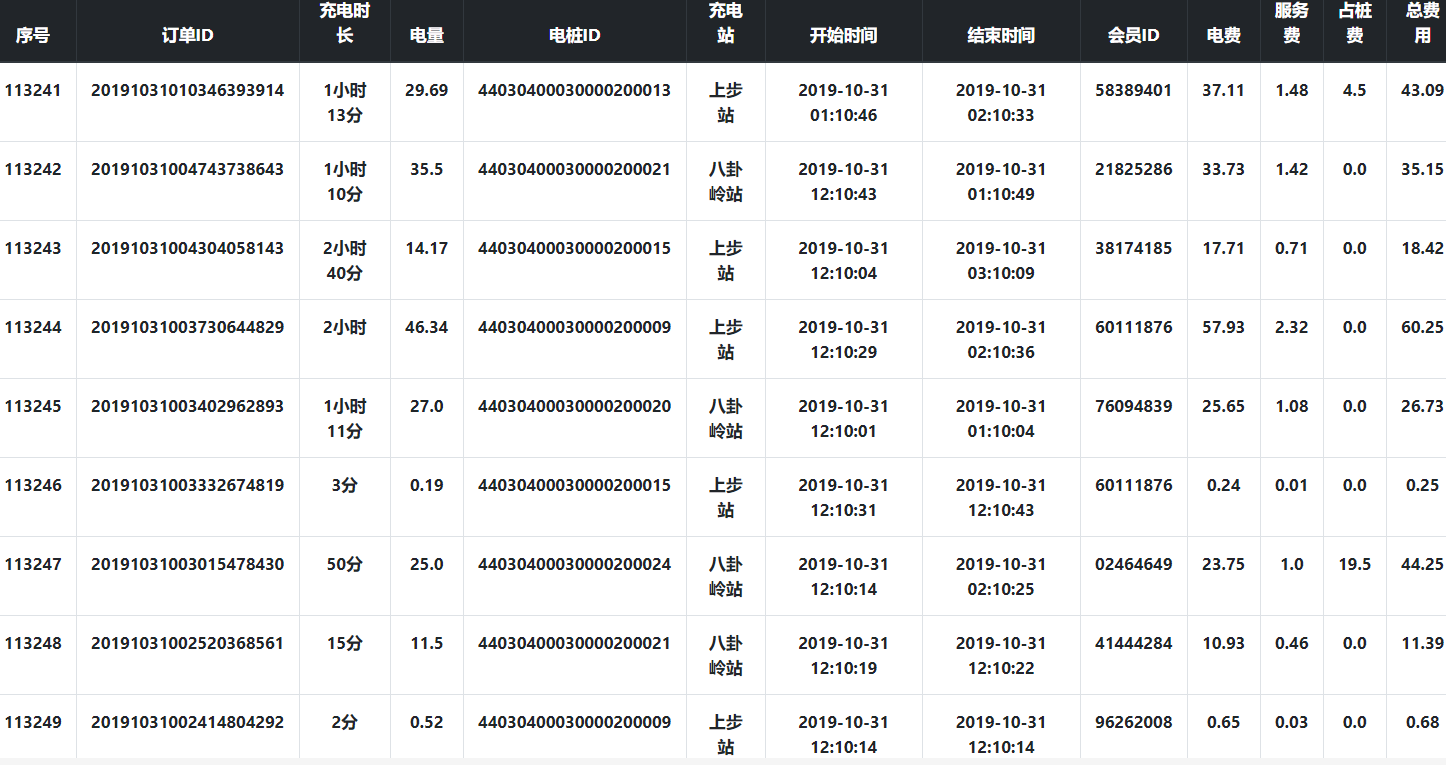
Task: Click the 序号 column header
Action: pos(33,35)
